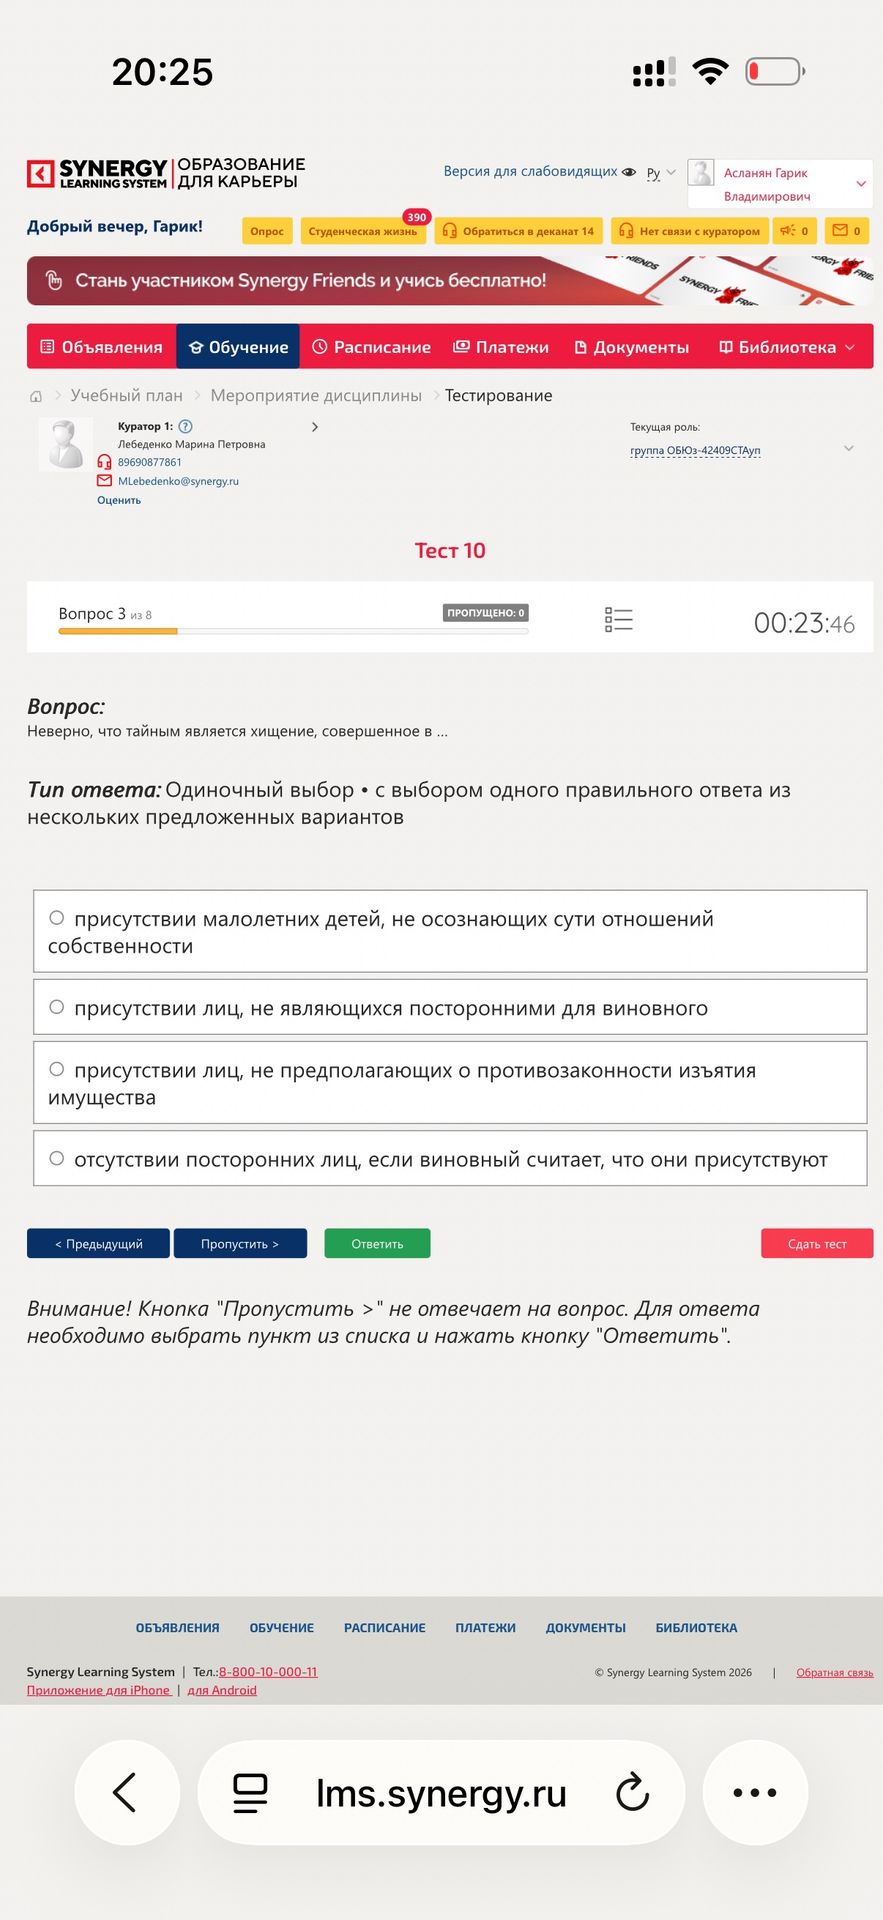Expand the current role chevron
This screenshot has width=883, height=1920.
click(849, 448)
